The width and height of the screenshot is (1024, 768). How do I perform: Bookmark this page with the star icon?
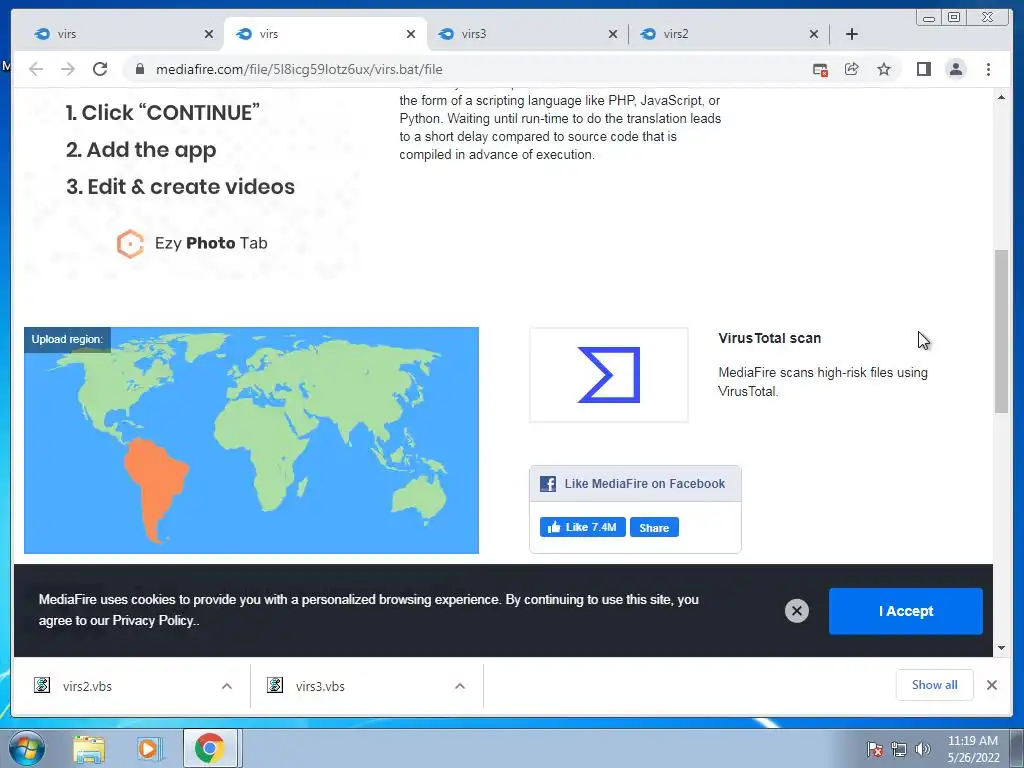click(x=884, y=69)
